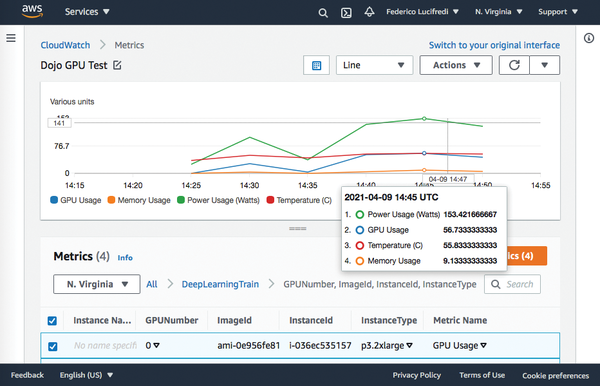Click the Metrics breadcrumb text
Screen dimensions: 600x386
coord(129,45)
